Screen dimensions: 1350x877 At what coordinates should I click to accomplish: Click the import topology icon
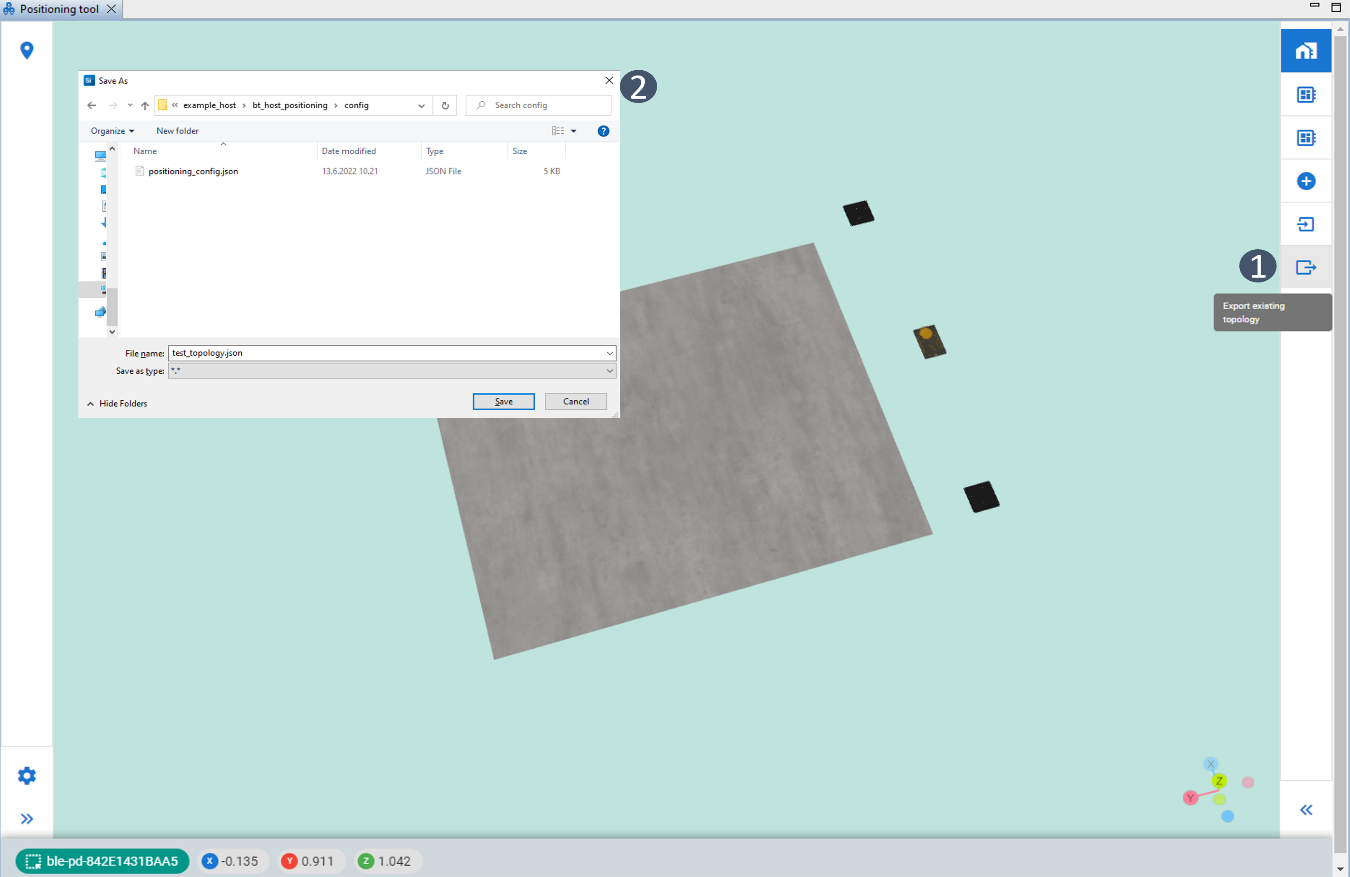[x=1305, y=224]
